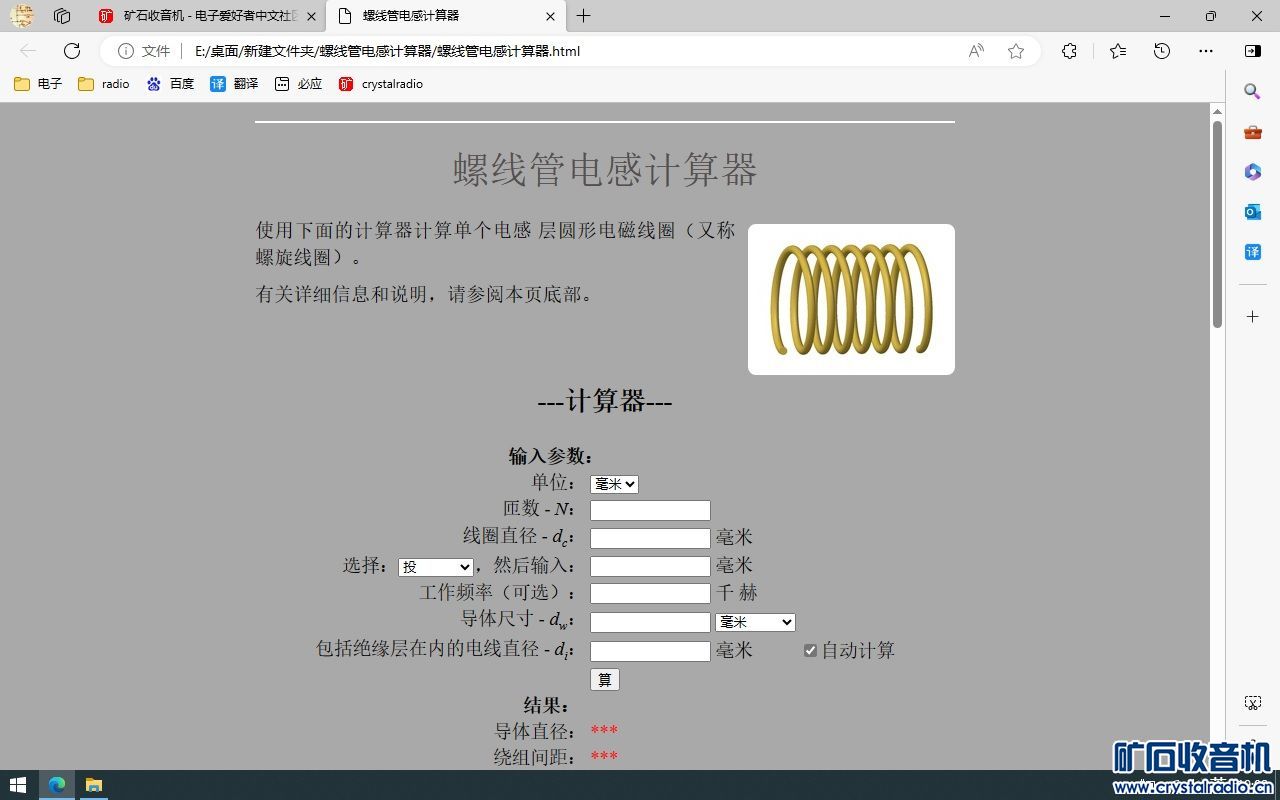The width and height of the screenshot is (1280, 800).
Task: Open Microsoft Edge from the taskbar
Action: coord(57,785)
